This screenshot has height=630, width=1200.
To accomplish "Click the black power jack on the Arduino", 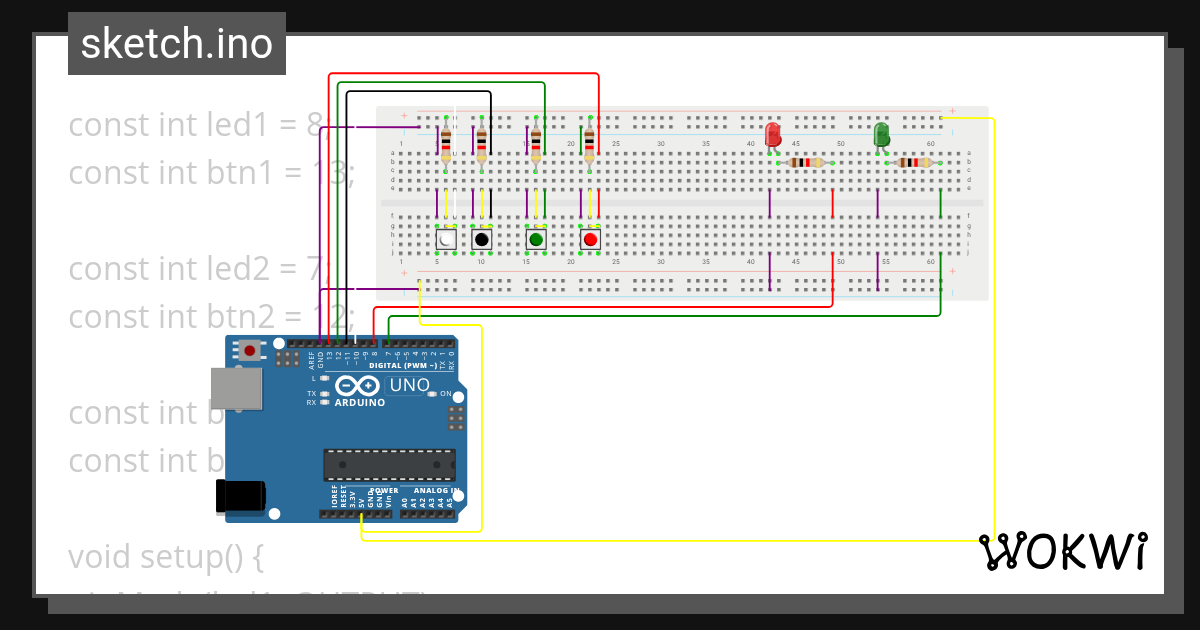I will [240, 494].
